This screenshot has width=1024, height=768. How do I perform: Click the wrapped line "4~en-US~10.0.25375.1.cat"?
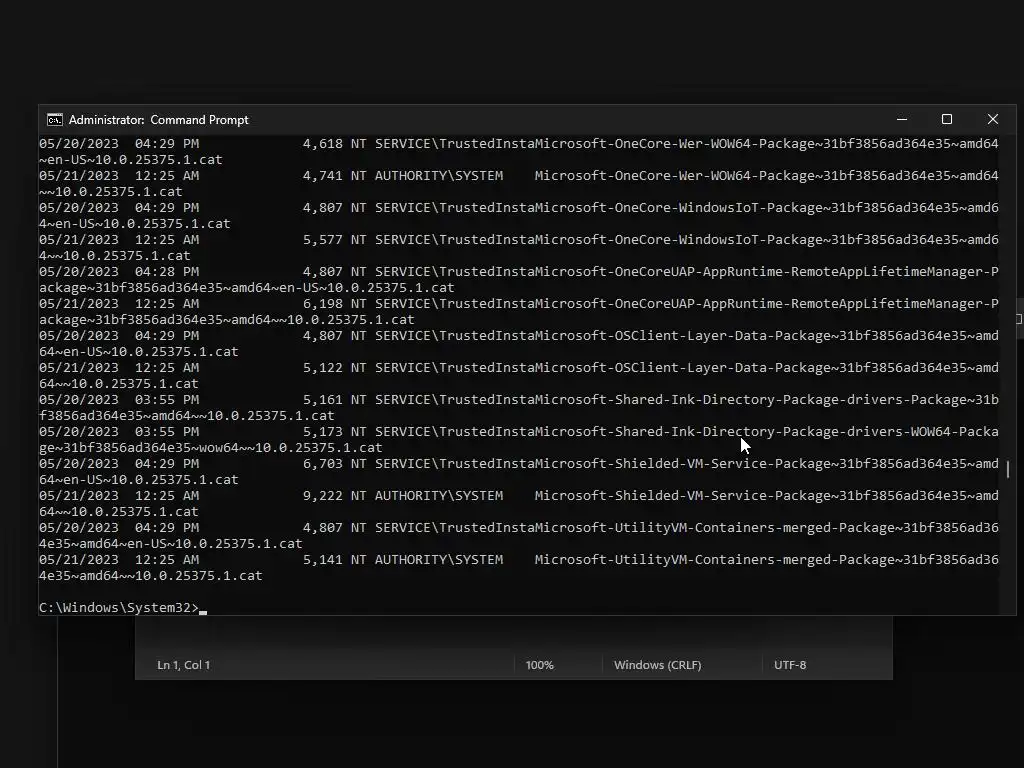pos(135,223)
